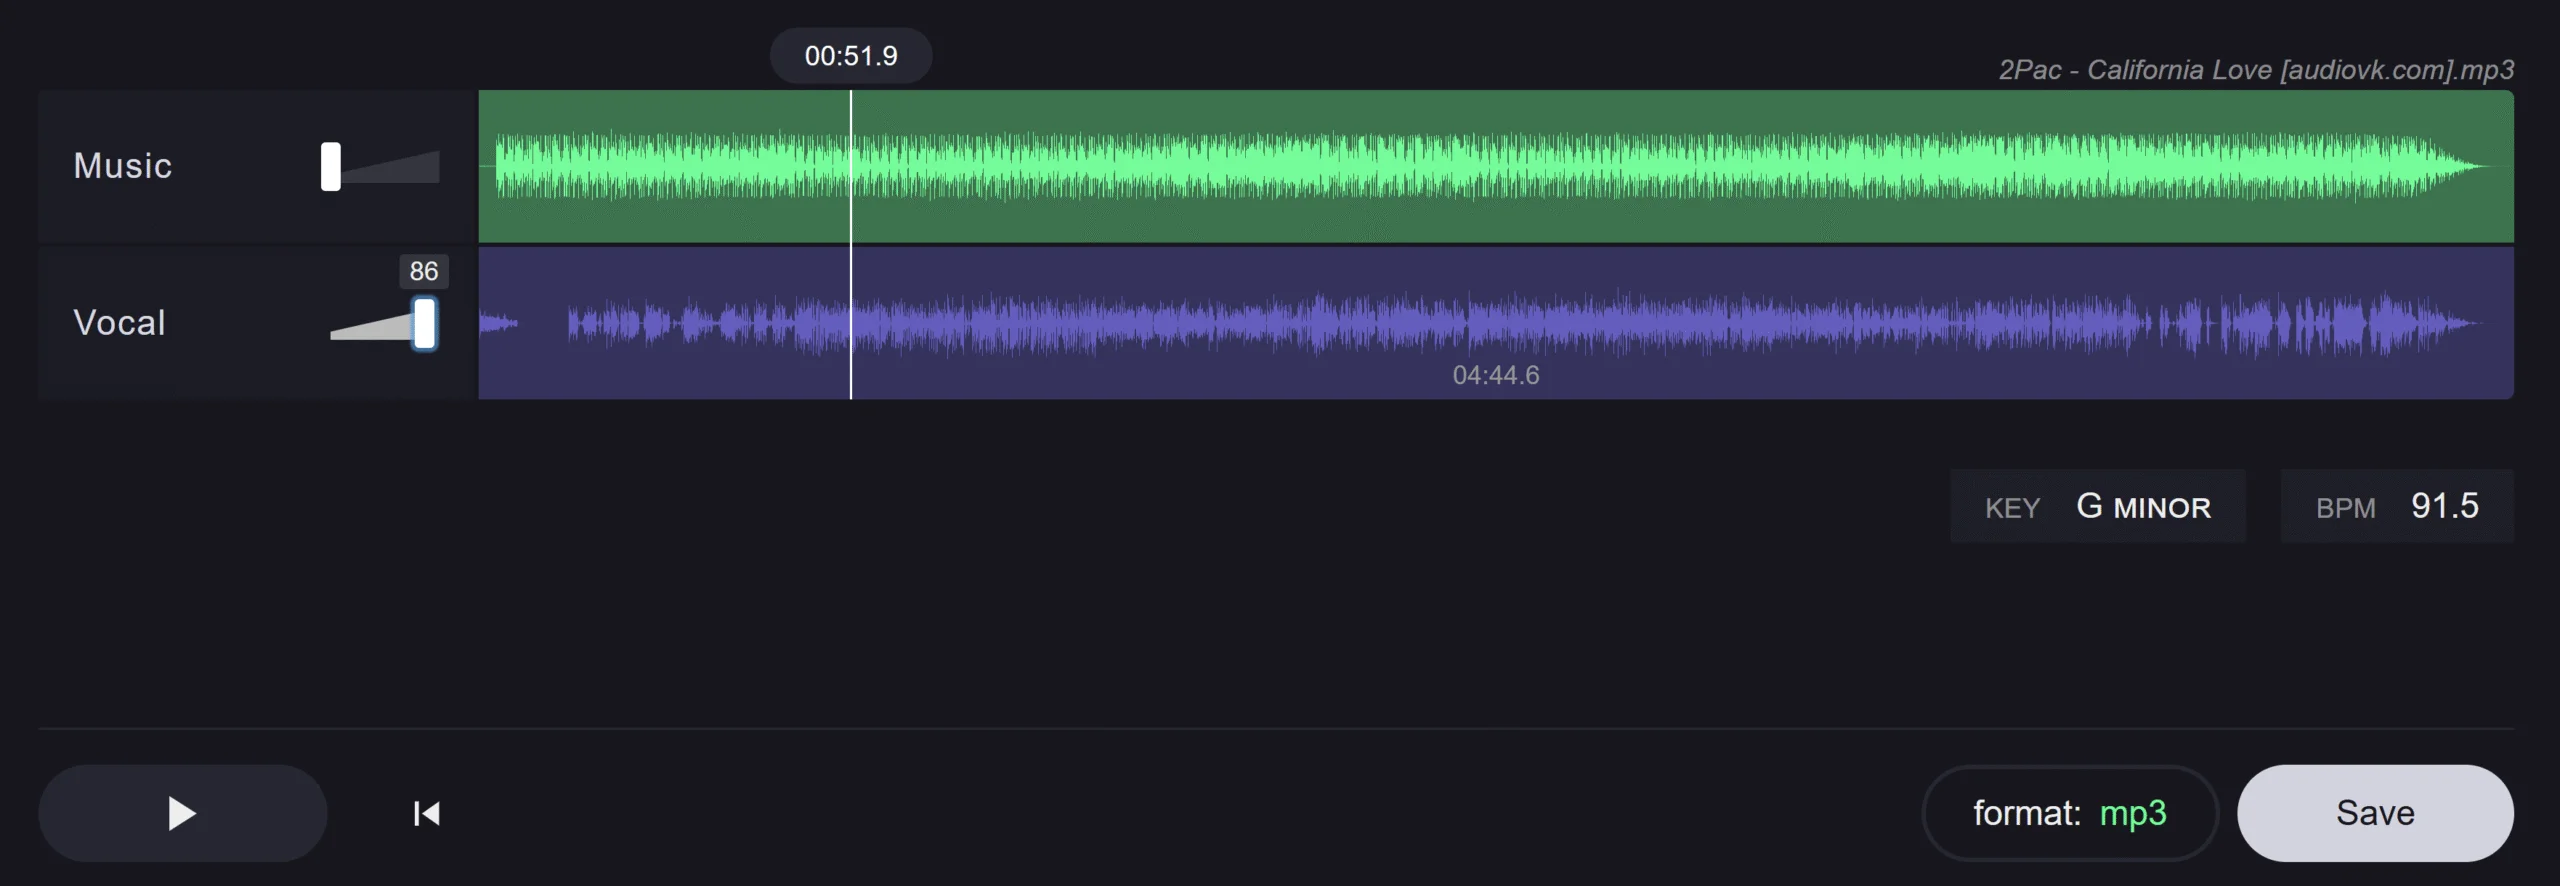Click the Music volume slider handle
The height and width of the screenshot is (886, 2560).
pyautogui.click(x=331, y=166)
